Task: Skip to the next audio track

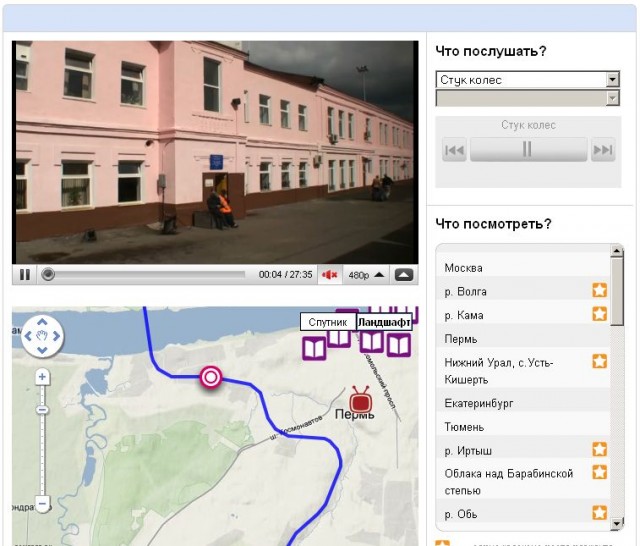Action: point(602,150)
